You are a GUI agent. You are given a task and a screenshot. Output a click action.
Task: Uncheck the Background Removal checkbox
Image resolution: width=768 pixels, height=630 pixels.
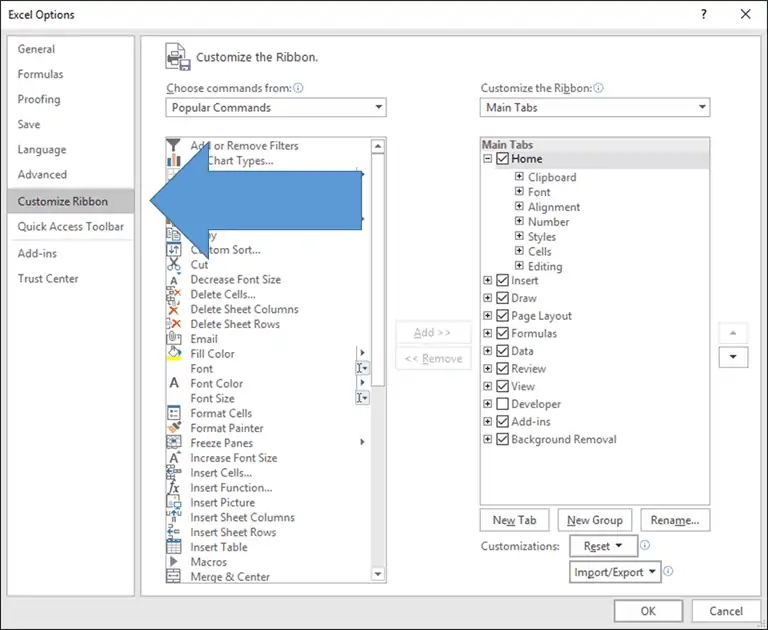503,439
